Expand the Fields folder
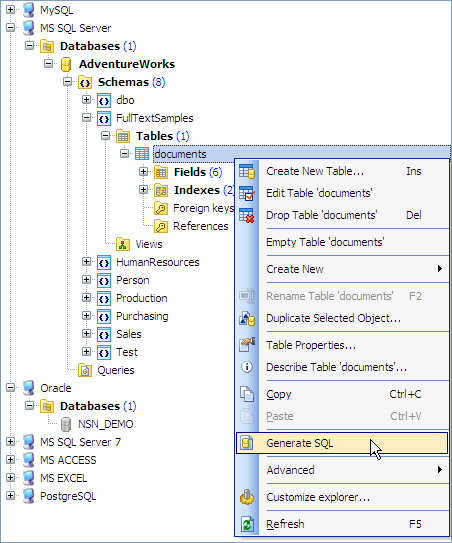This screenshot has height=543, width=452. [143, 172]
